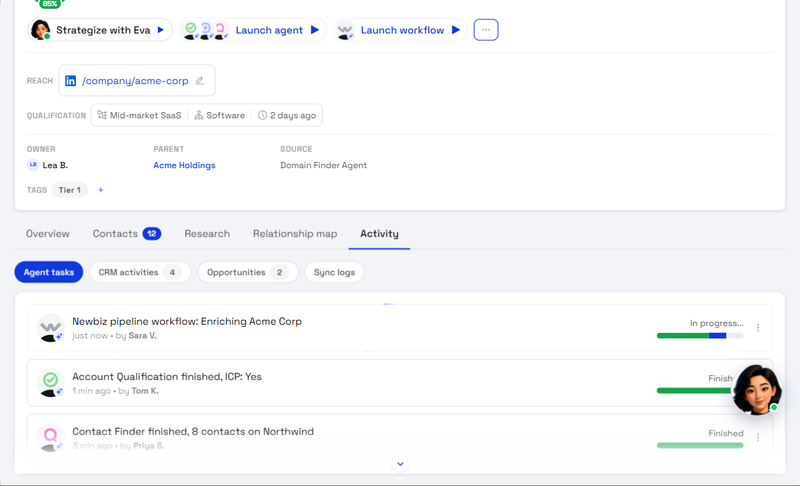Click Eva's avatar in Strategize button
The image size is (800, 486).
40,30
